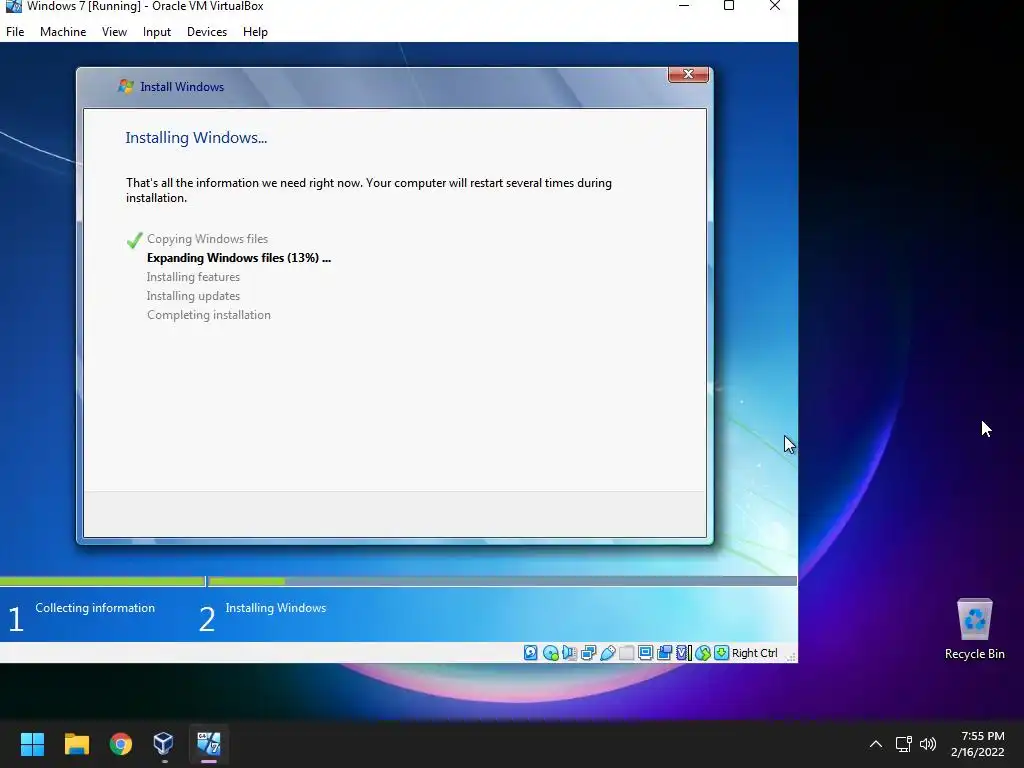The image size is (1024, 768).
Task: Close the Install Windows dialog
Action: 688,74
